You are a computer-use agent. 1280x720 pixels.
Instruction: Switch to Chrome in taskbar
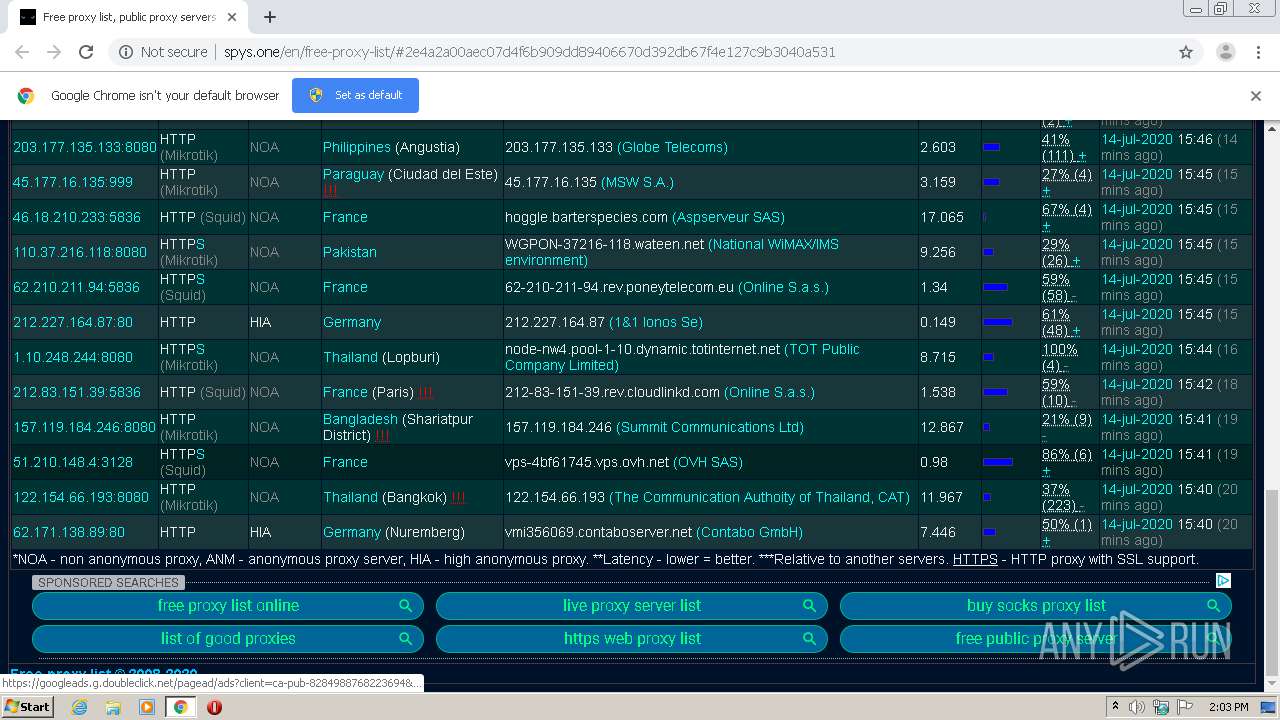click(x=181, y=707)
